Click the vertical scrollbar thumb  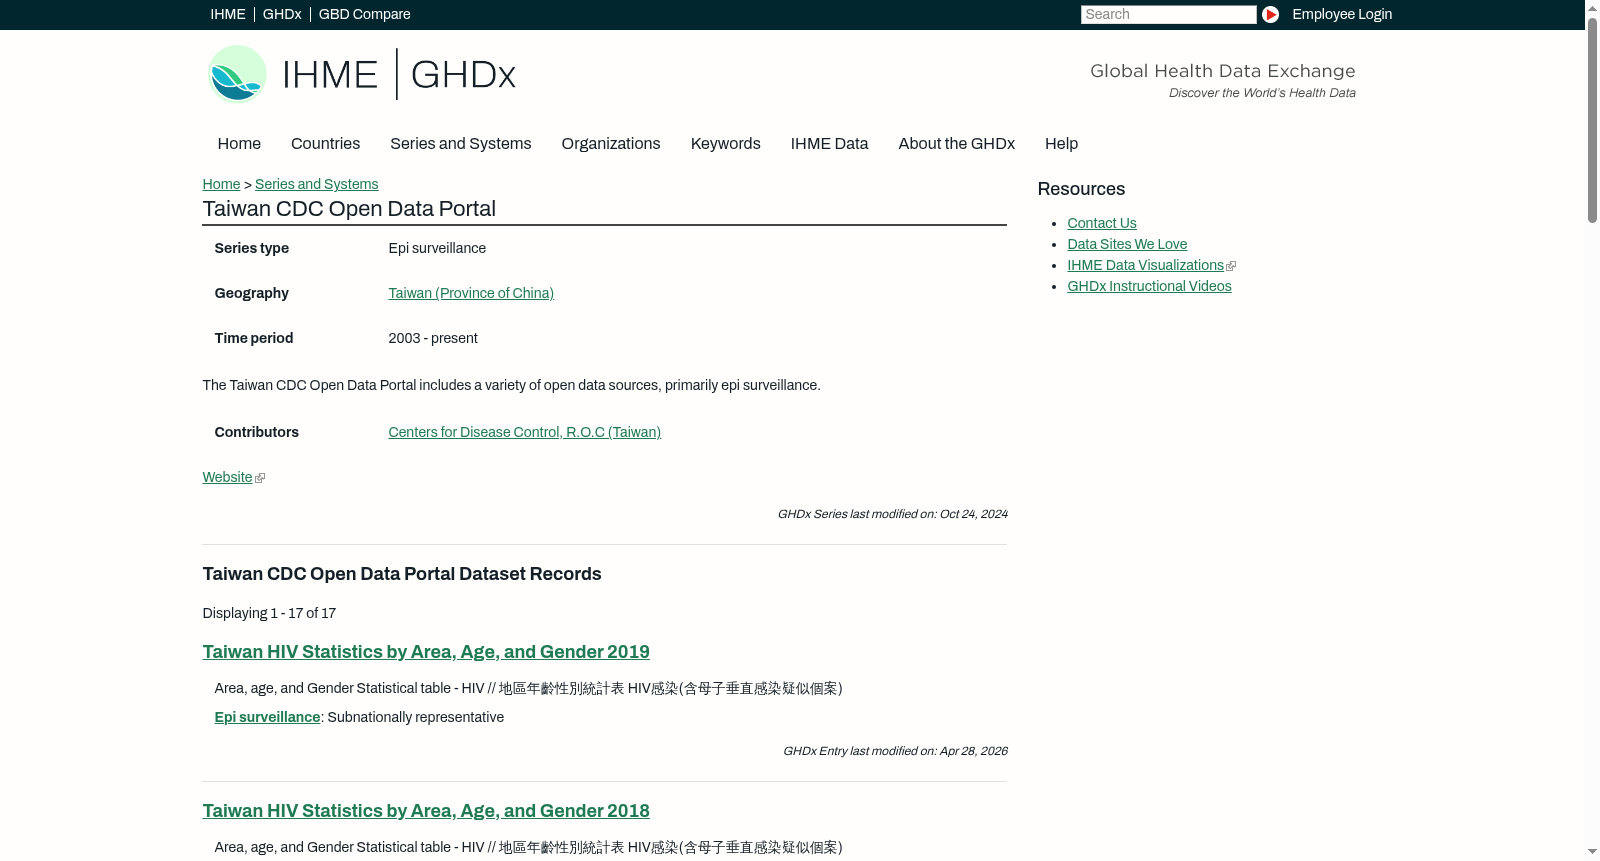(x=1592, y=120)
